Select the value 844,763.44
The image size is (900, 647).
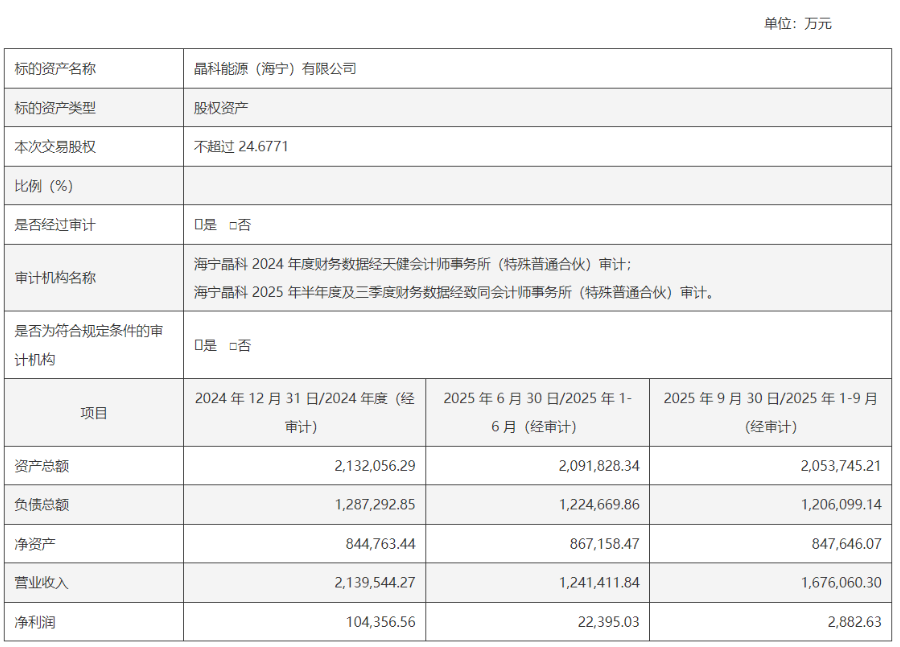pyautogui.click(x=381, y=544)
